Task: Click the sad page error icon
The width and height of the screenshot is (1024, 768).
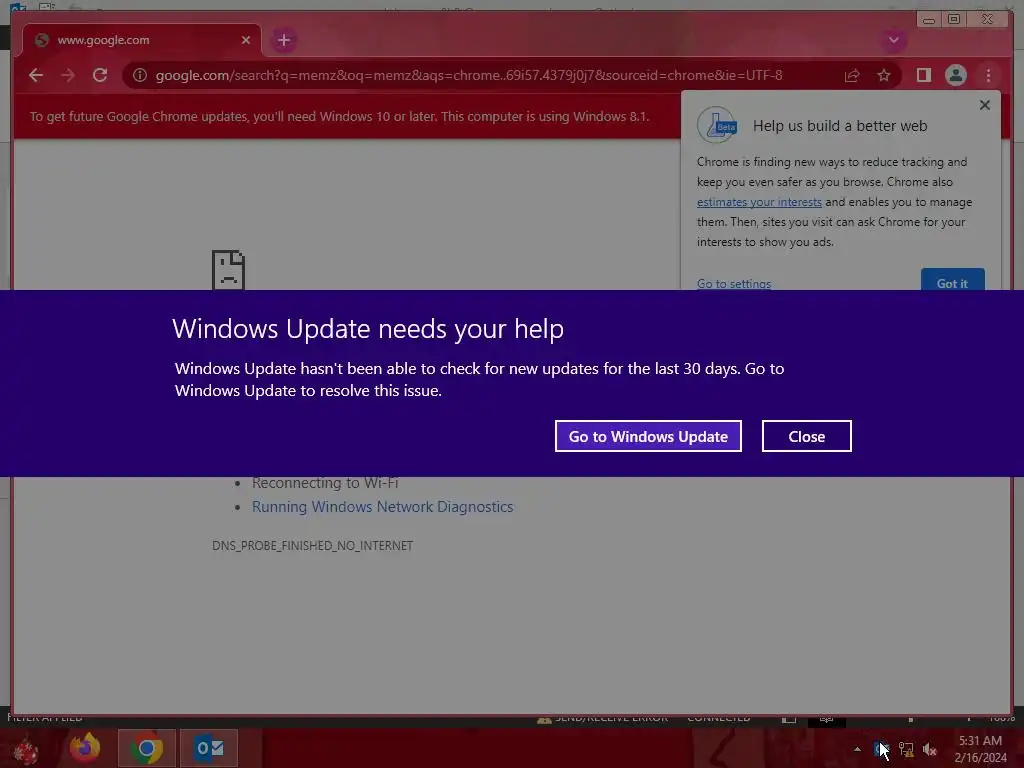Action: click(228, 269)
